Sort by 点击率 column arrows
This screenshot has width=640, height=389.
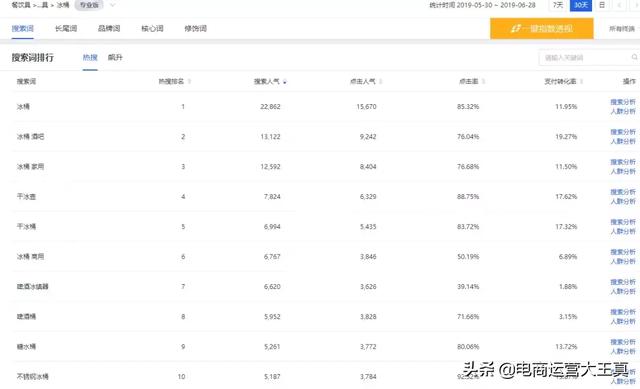(x=483, y=82)
